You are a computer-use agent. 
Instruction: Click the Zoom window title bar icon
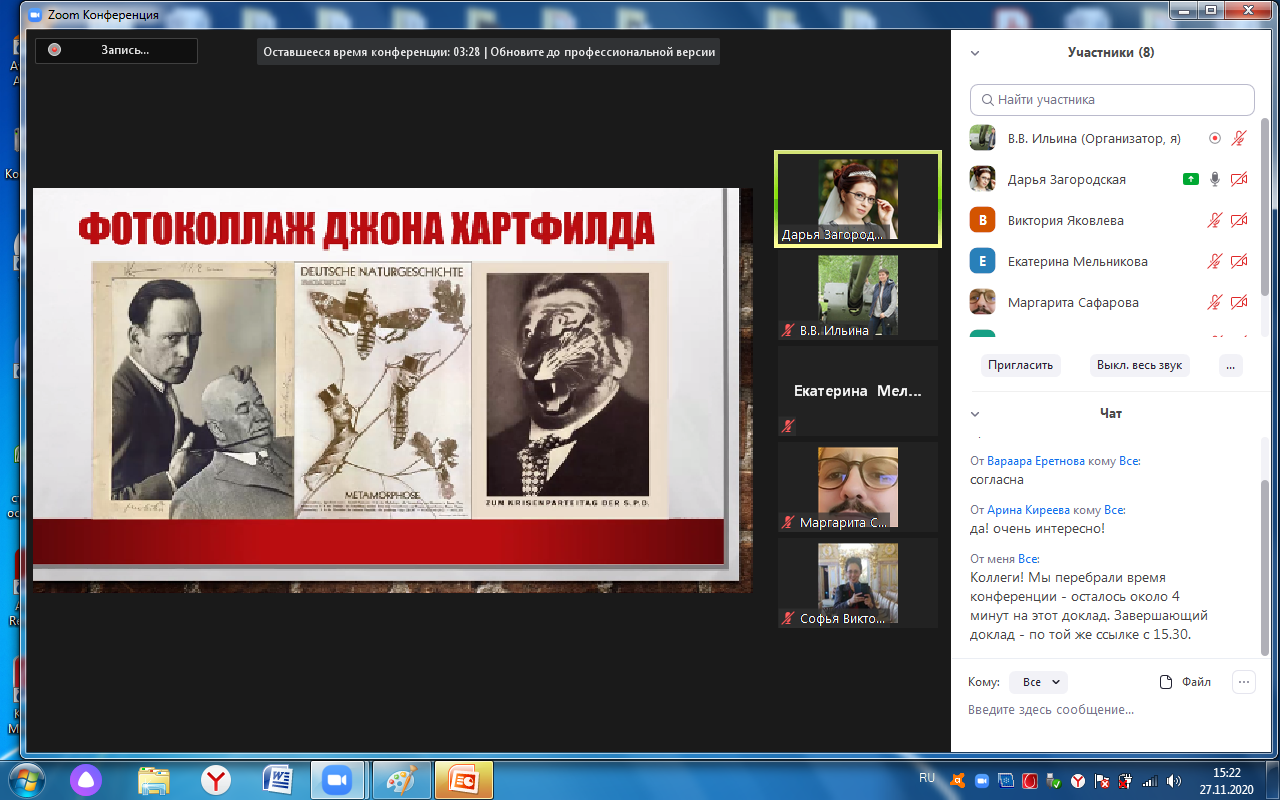pyautogui.click(x=35, y=16)
